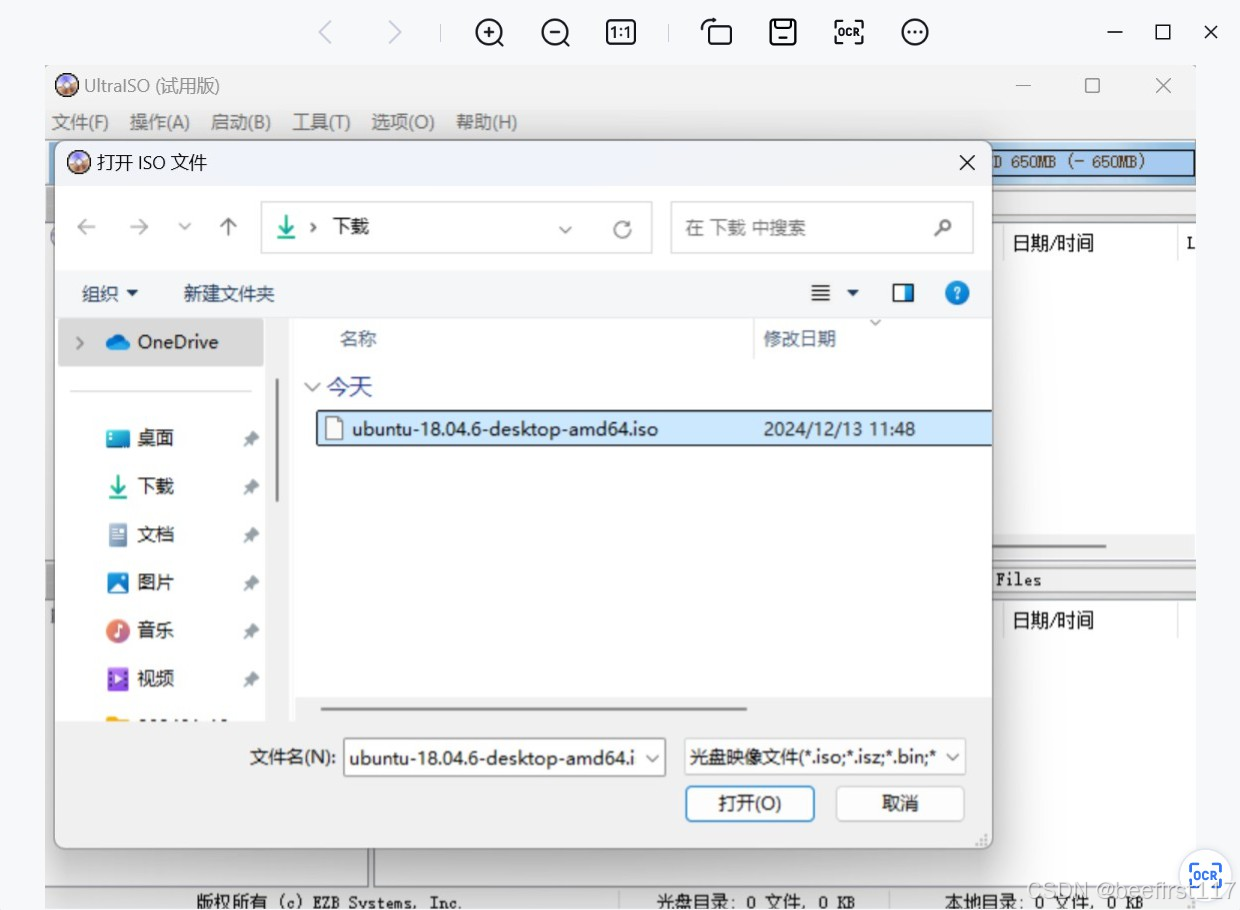Rotate the image
The height and width of the screenshot is (910, 1240).
tap(716, 32)
